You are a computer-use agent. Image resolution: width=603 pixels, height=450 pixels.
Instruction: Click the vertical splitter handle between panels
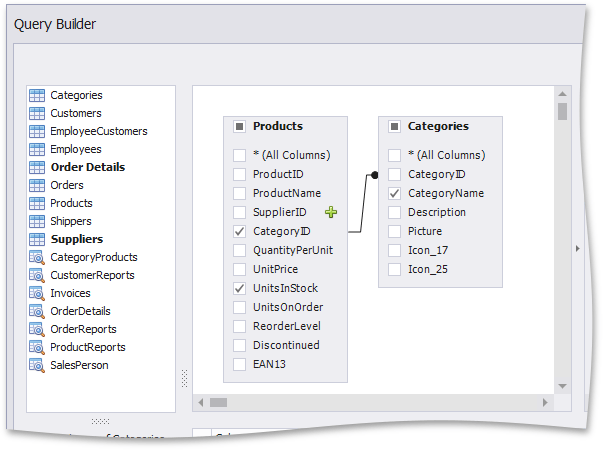[184, 378]
